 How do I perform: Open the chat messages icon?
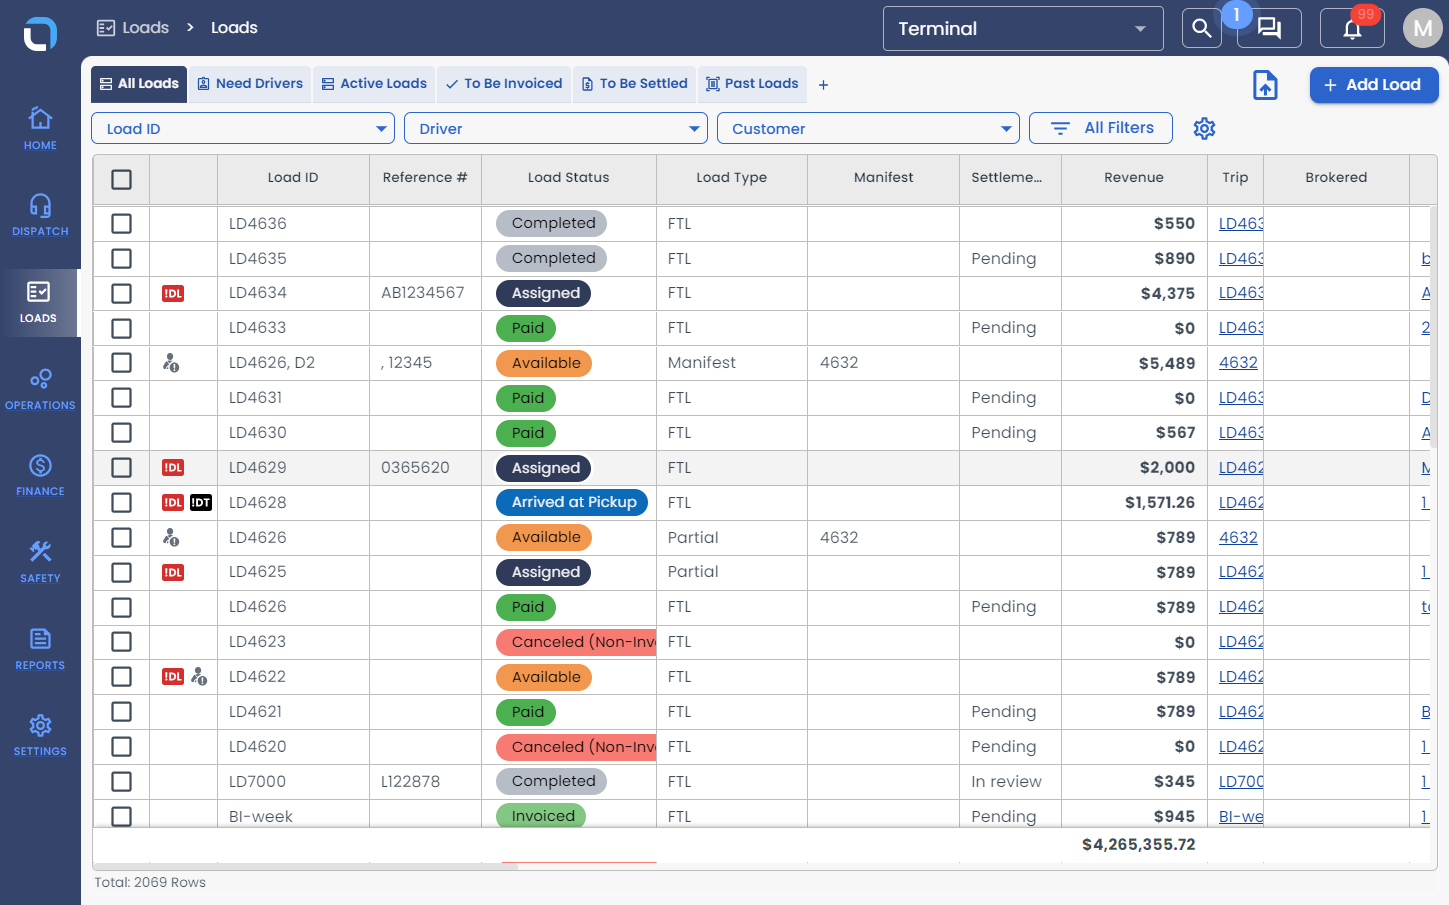pyautogui.click(x=1269, y=28)
